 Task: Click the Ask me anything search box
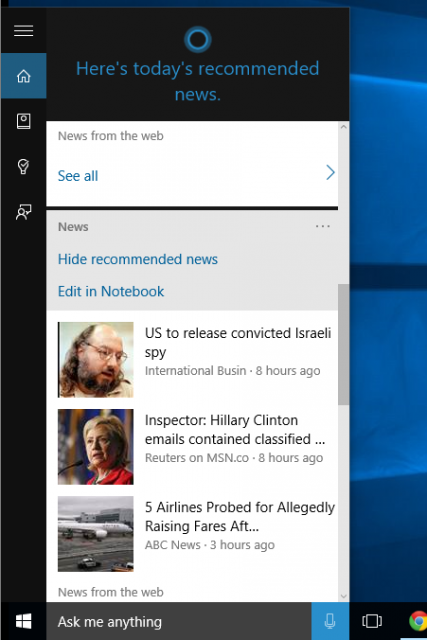[x=179, y=621]
